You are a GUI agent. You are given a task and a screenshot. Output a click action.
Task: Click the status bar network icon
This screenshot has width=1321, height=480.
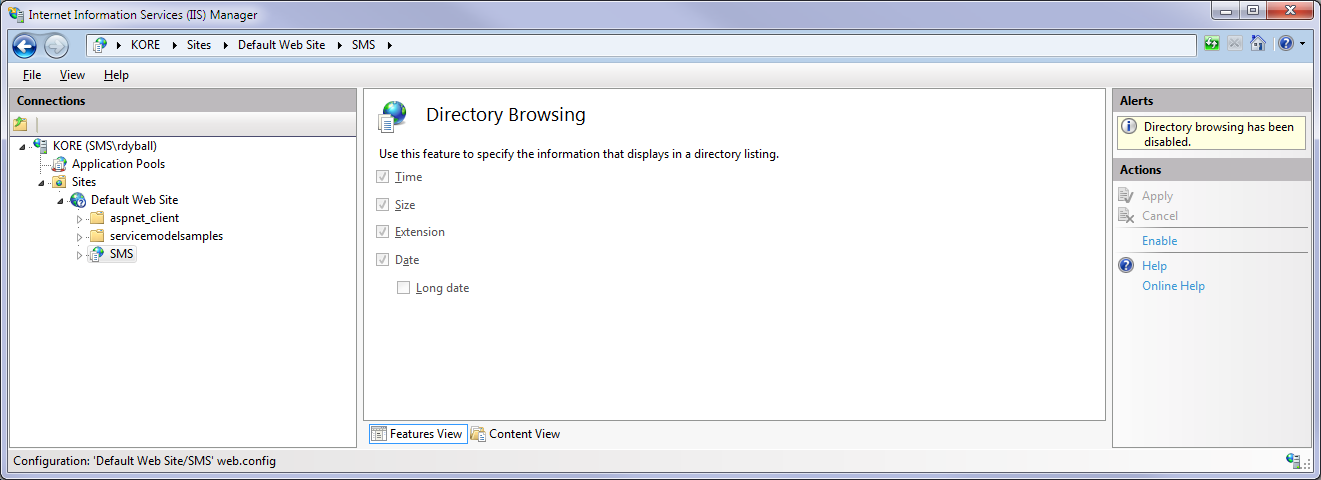click(x=1294, y=460)
